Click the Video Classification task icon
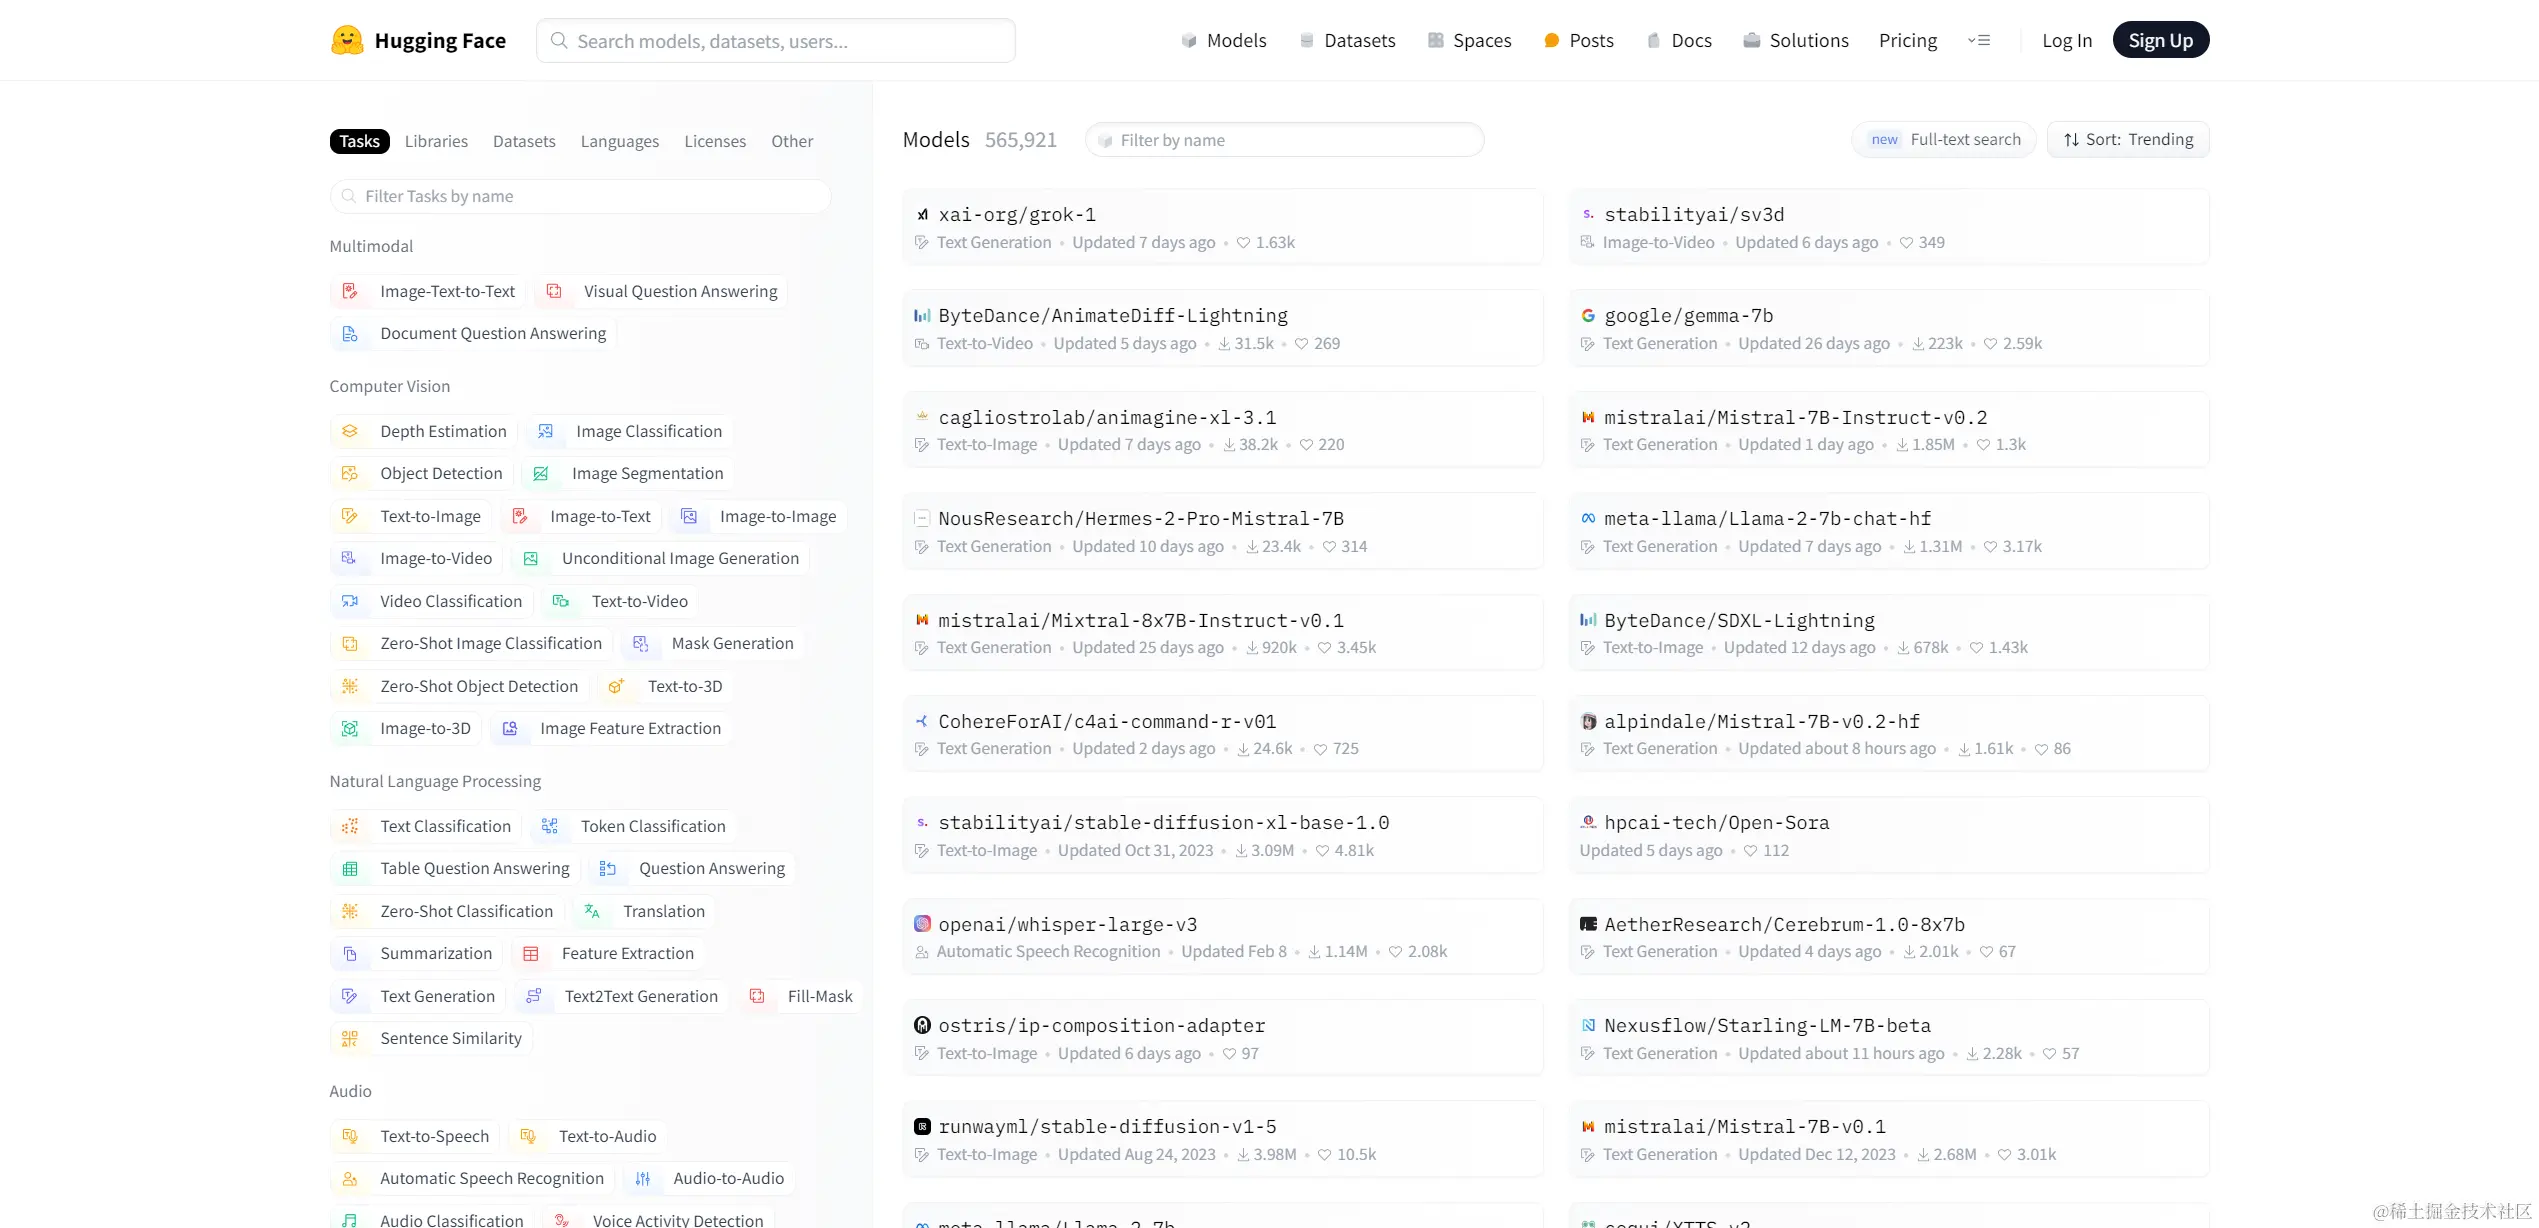 pyautogui.click(x=350, y=601)
